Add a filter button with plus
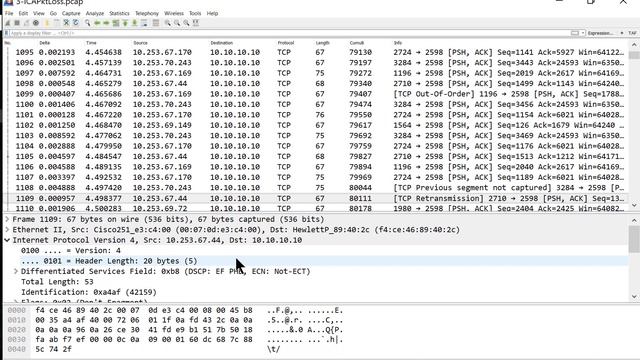The width and height of the screenshot is (640, 360). click(622, 33)
